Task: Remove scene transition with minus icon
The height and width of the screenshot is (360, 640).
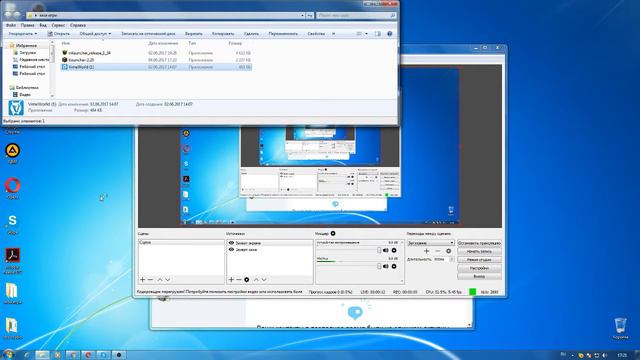Action: (438, 251)
